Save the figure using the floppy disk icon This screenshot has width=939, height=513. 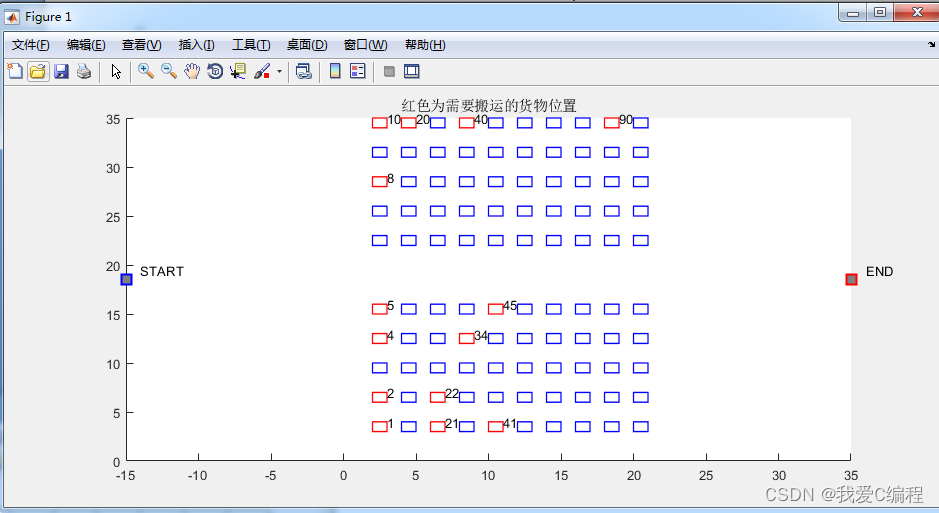point(61,71)
